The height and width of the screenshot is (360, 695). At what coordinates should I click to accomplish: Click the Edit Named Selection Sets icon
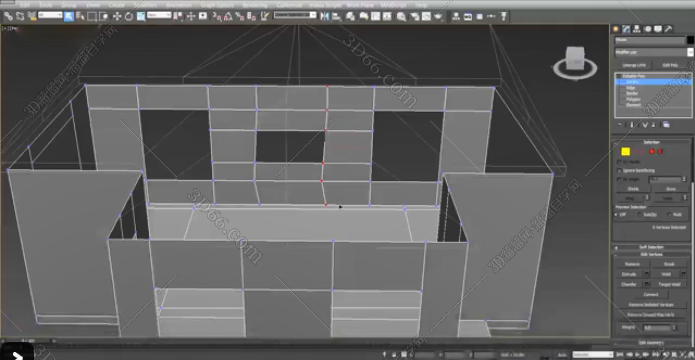tap(265, 16)
